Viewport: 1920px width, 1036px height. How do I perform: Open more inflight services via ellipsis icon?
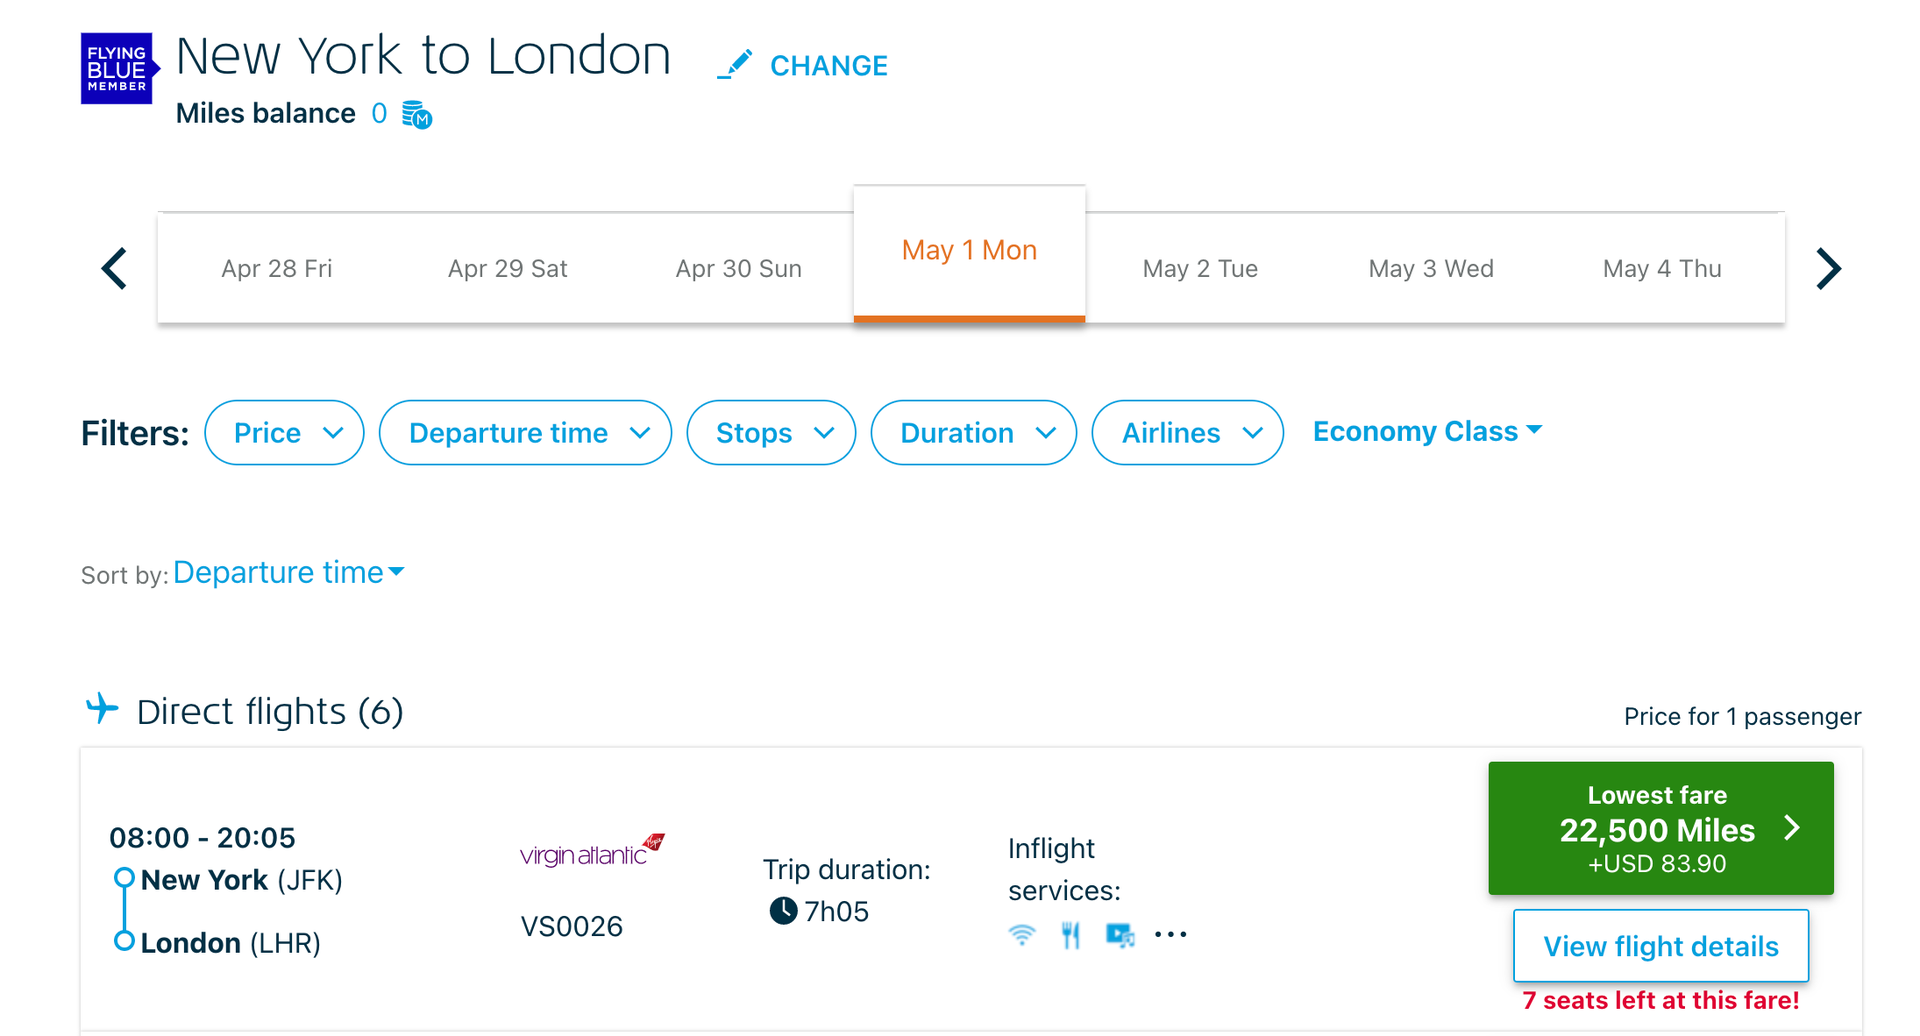[x=1170, y=934]
